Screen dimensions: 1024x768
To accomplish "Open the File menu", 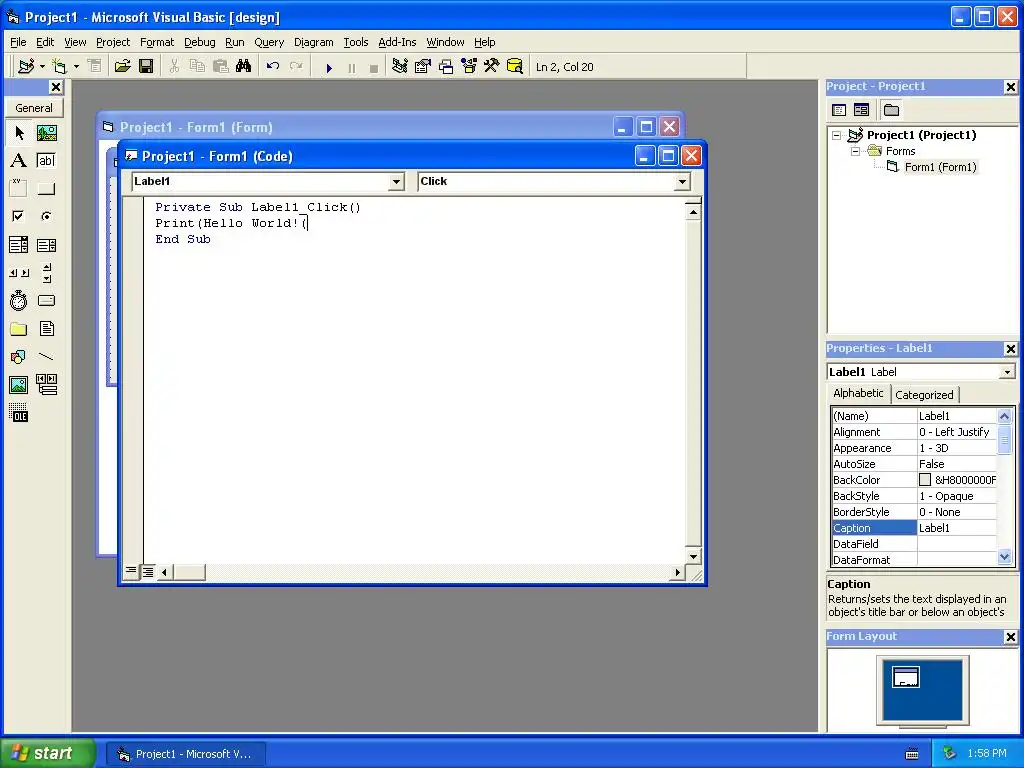I will (x=18, y=42).
